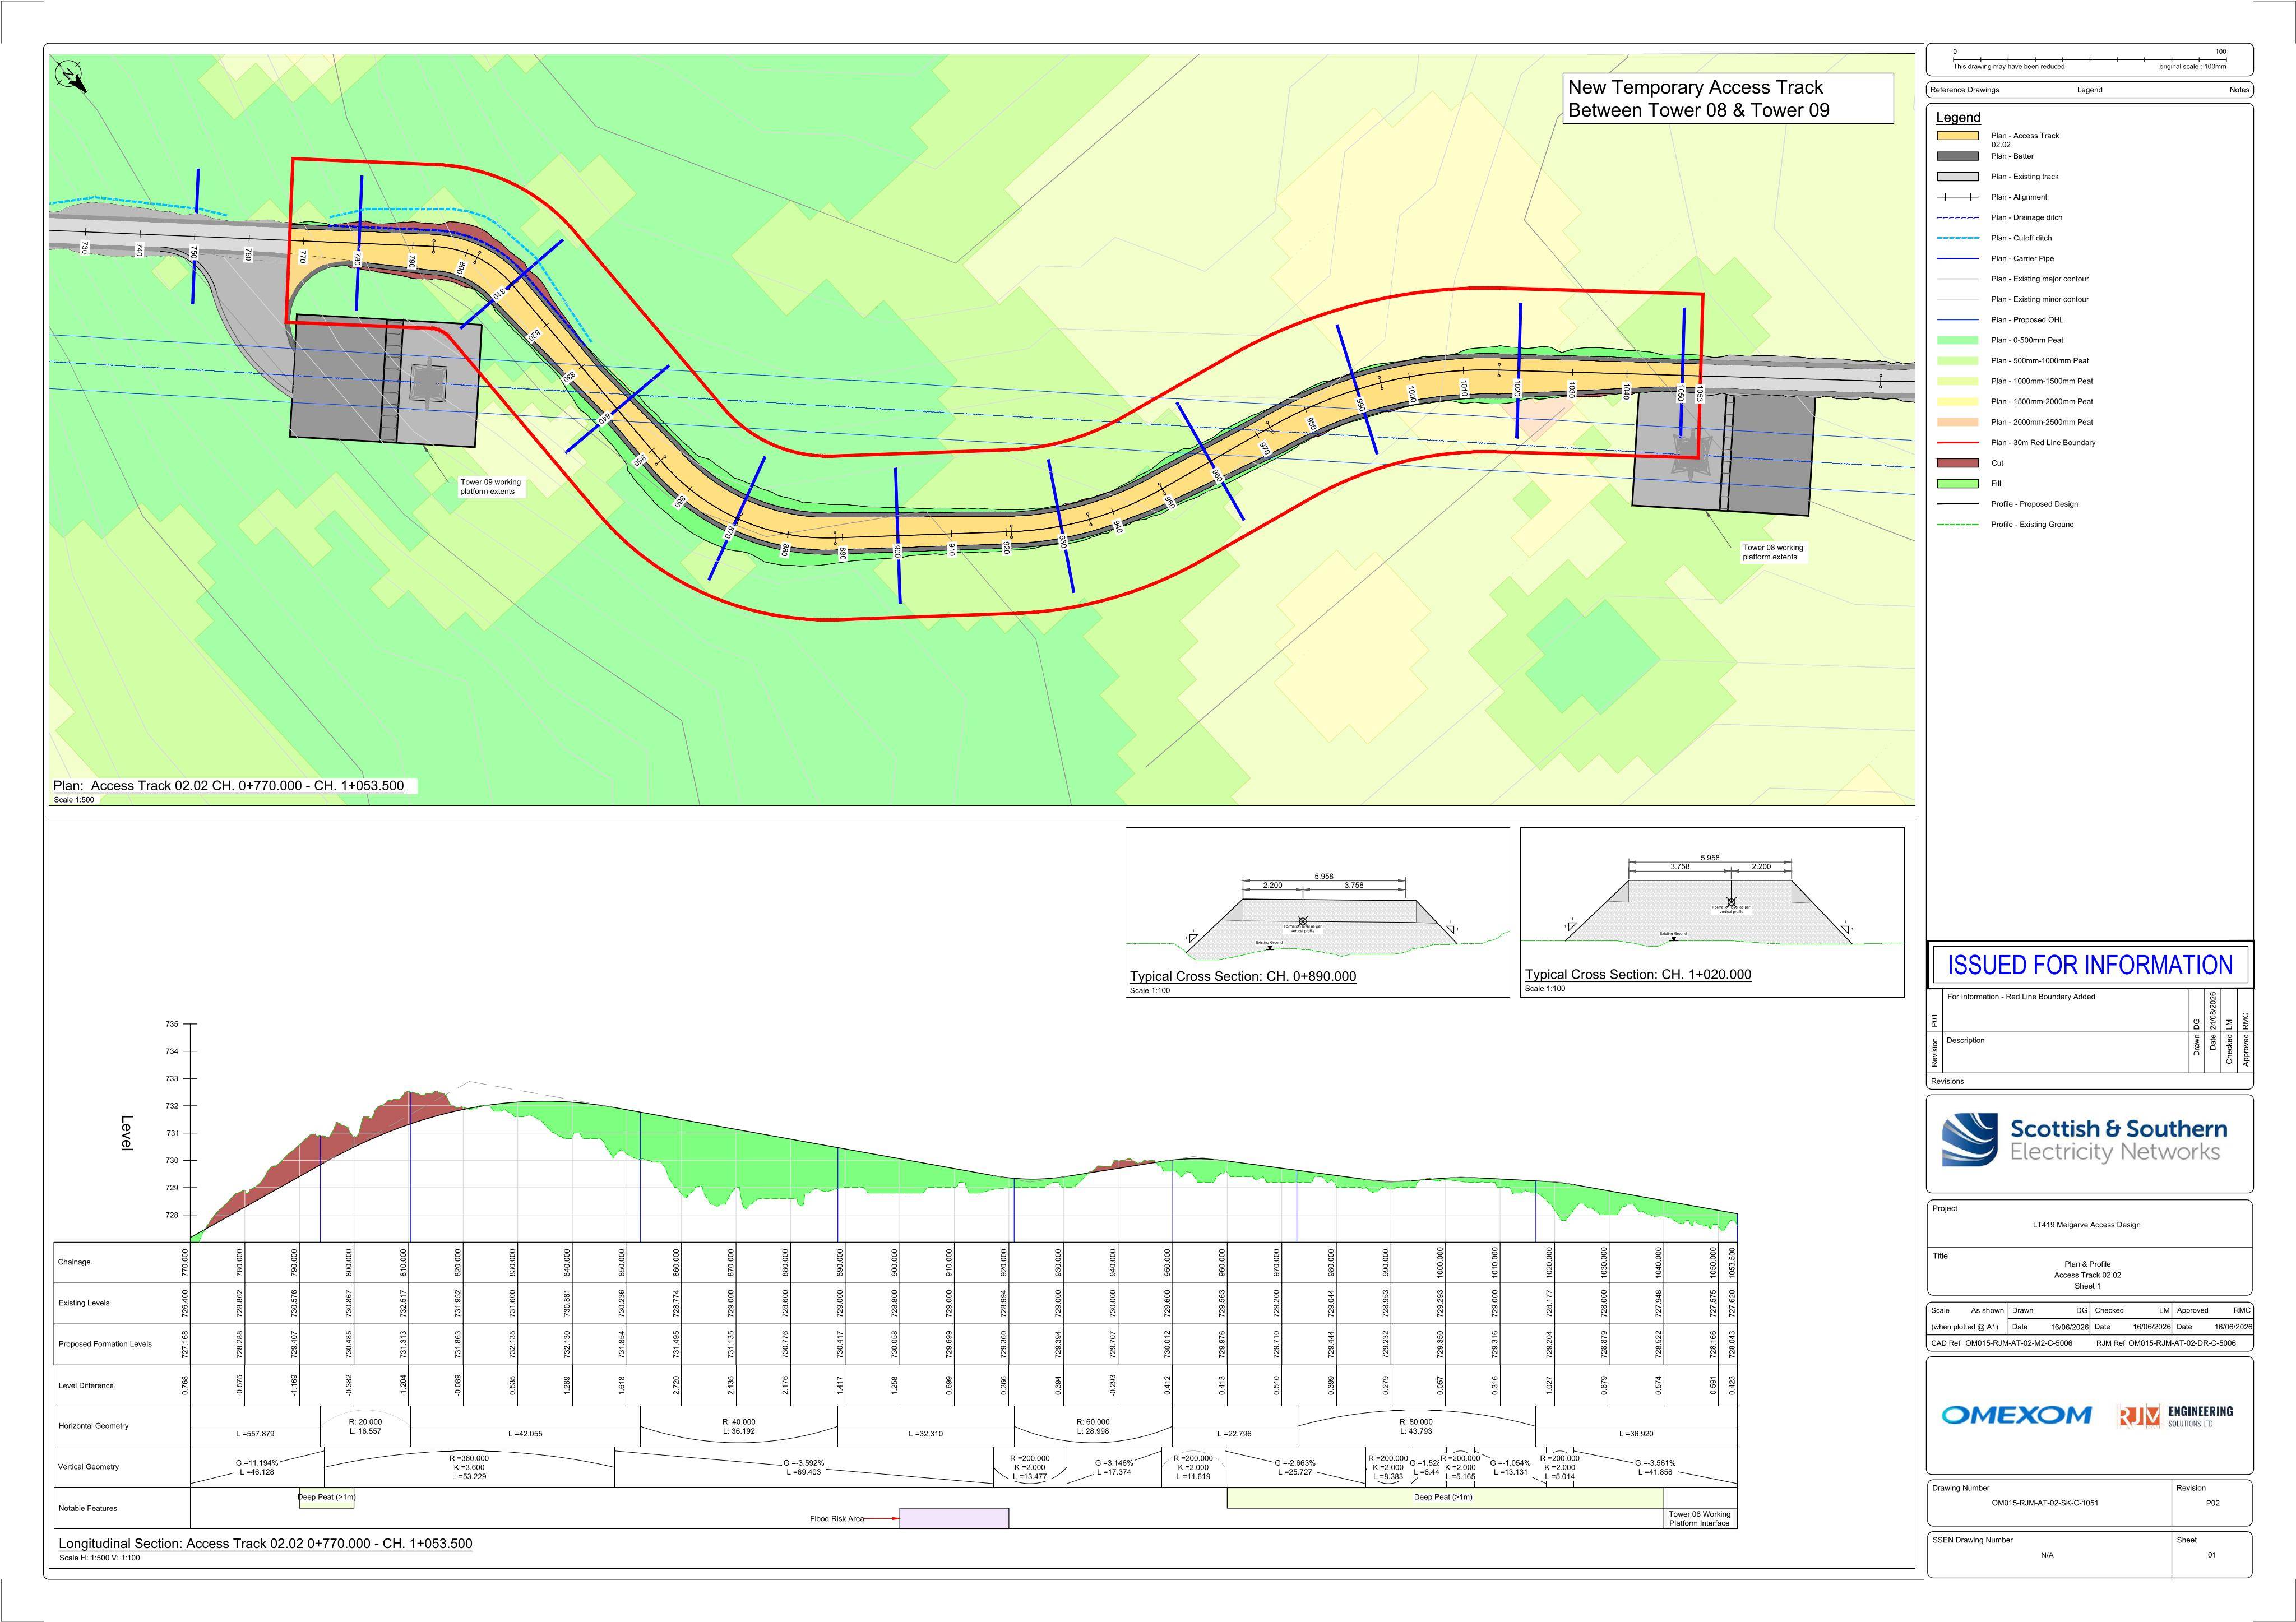Click the RJM Engineering Solutions logo
This screenshot has width=2296, height=1622.
click(2174, 1416)
